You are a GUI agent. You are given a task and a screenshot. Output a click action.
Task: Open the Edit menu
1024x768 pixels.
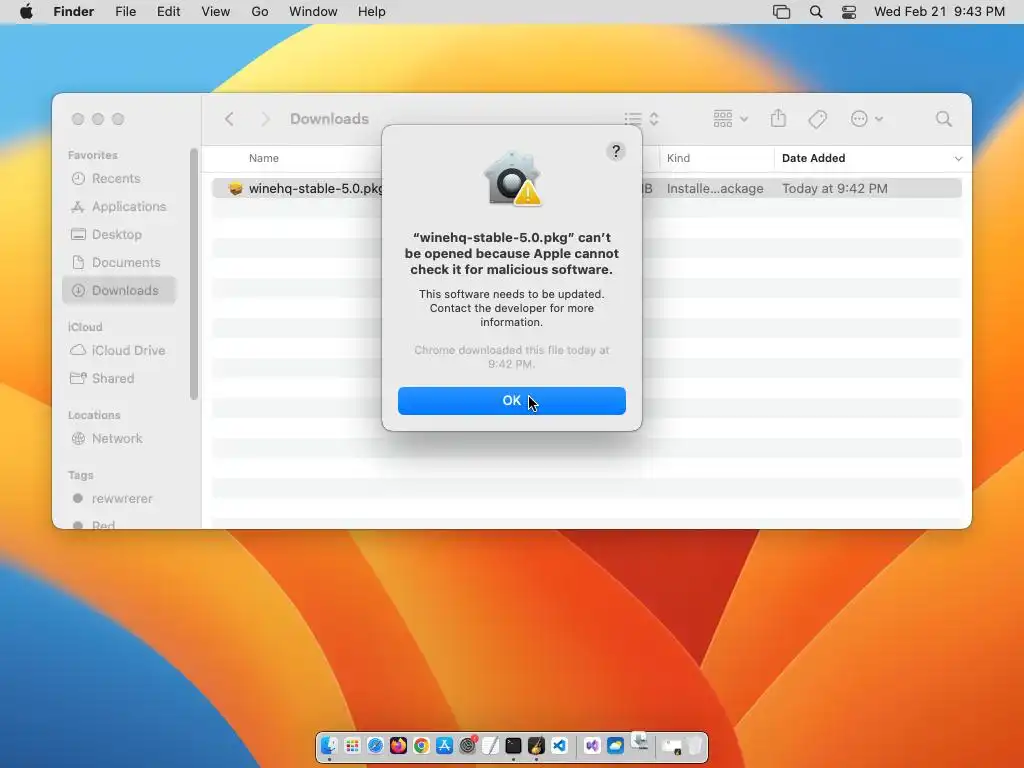tap(168, 12)
